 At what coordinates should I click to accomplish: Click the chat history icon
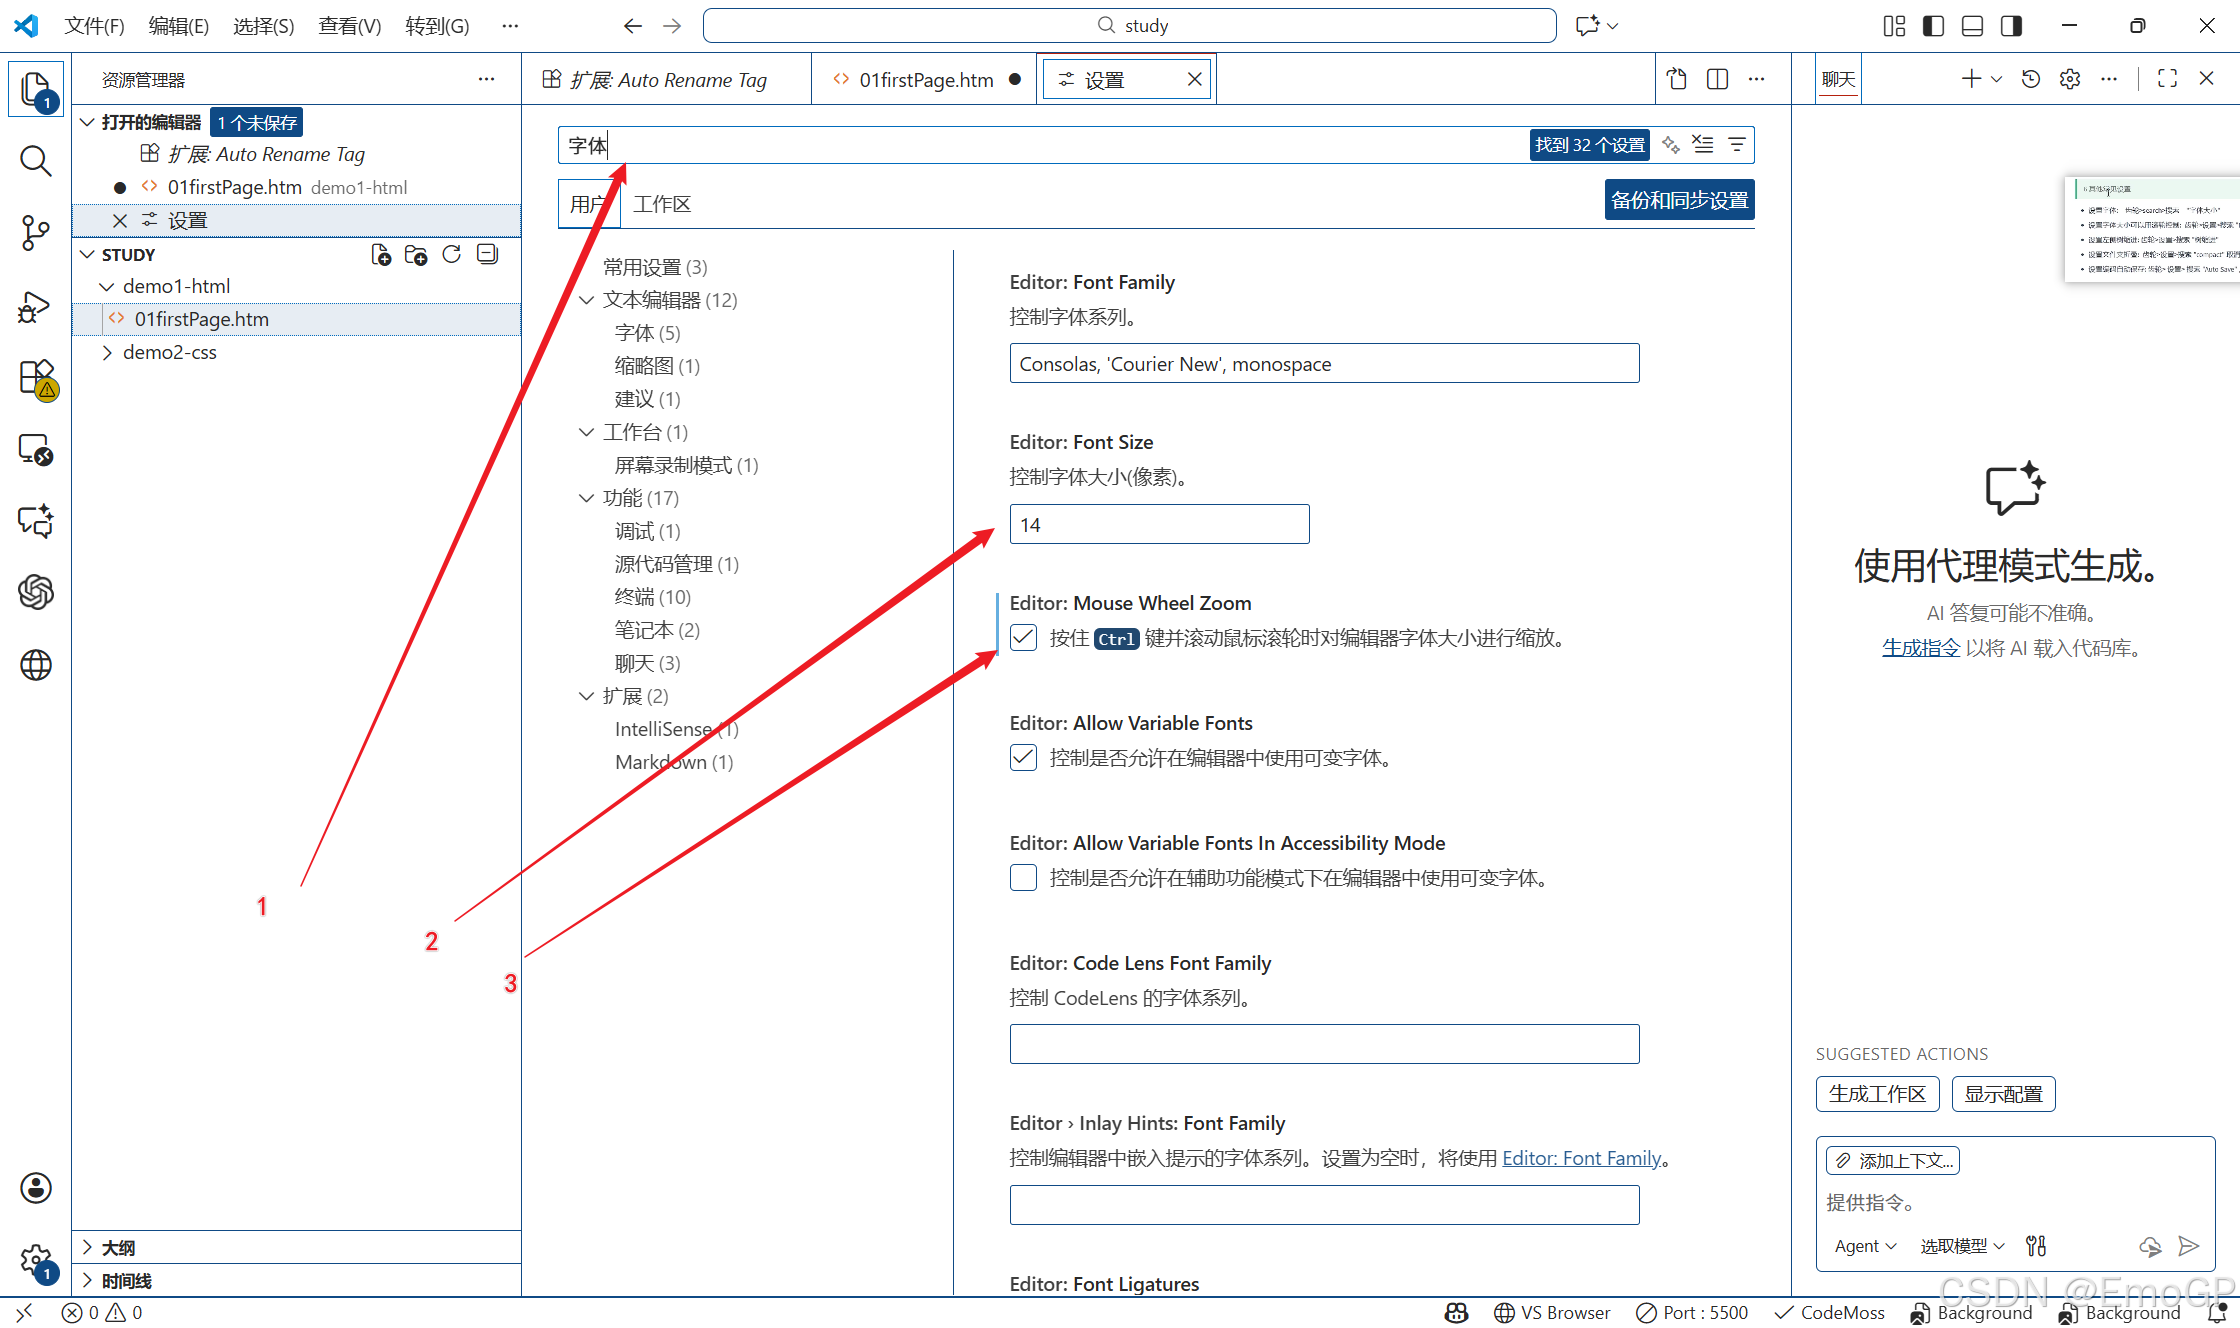tap(2030, 79)
